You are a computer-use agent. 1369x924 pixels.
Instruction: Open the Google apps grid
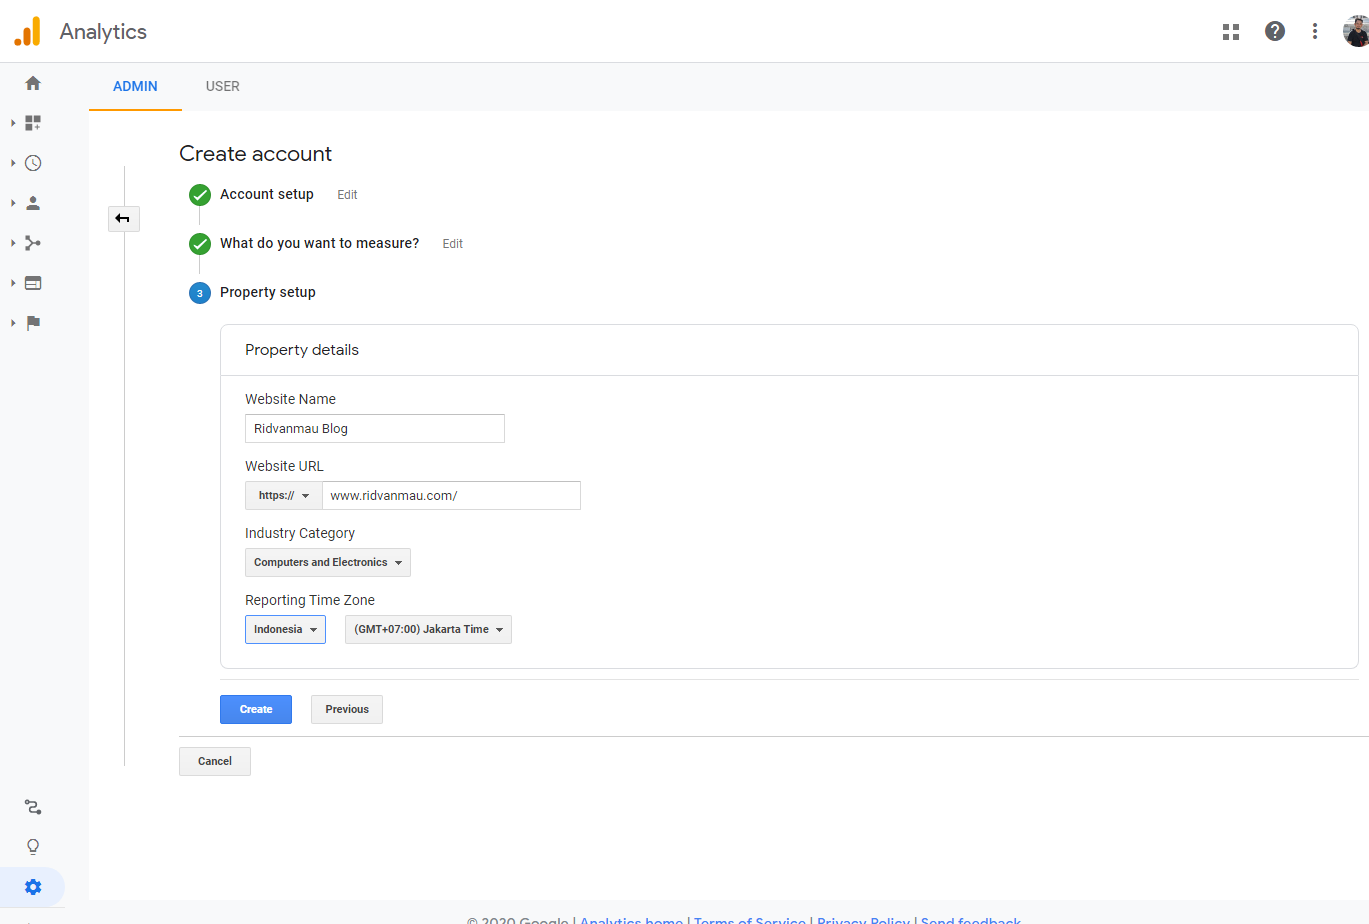[1231, 32]
